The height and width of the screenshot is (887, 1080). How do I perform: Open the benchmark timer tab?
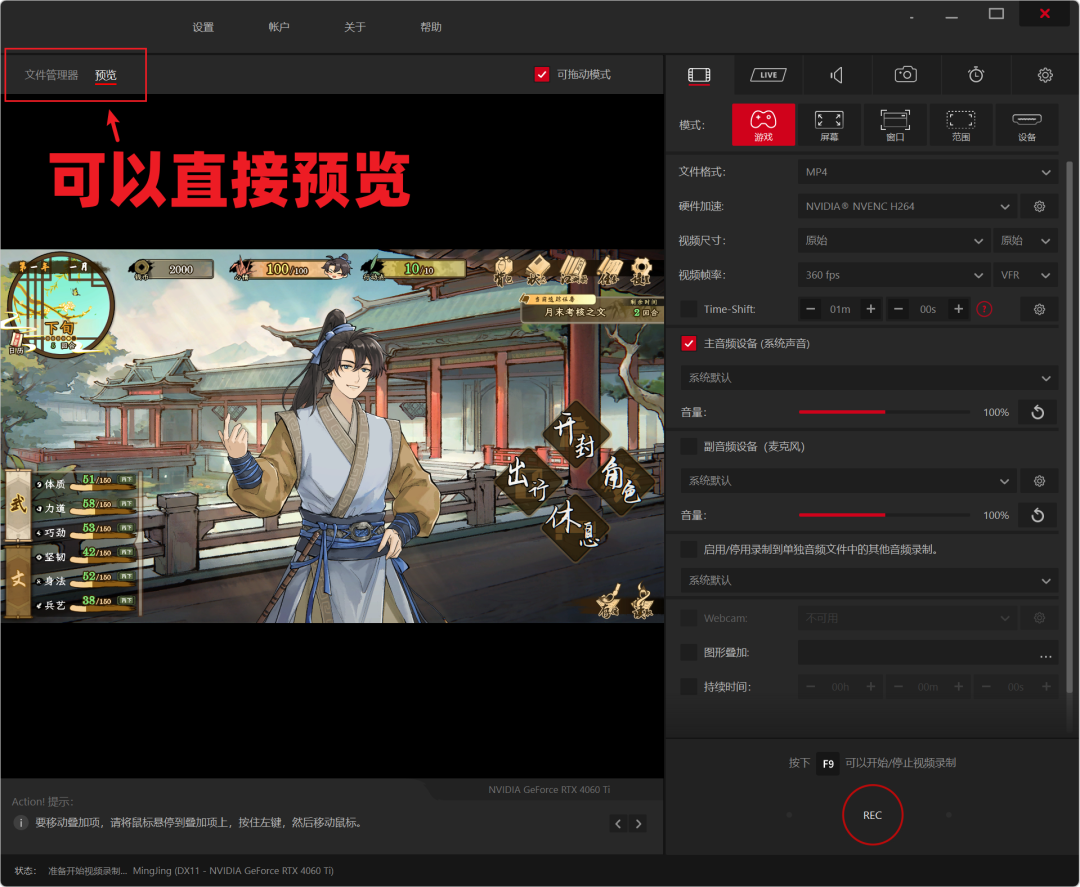(976, 74)
